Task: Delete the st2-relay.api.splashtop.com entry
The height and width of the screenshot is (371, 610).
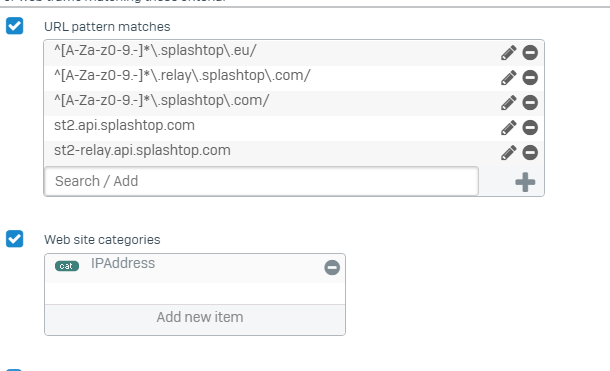Action: [x=530, y=152]
